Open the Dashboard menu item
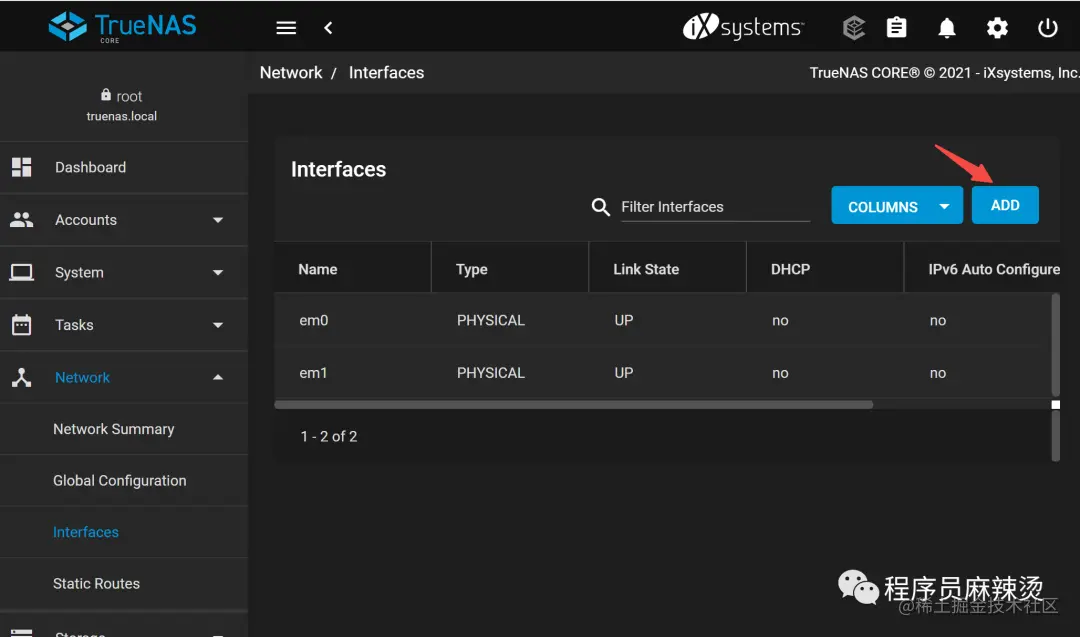Screen dimensions: 1080x637 click(x=124, y=167)
